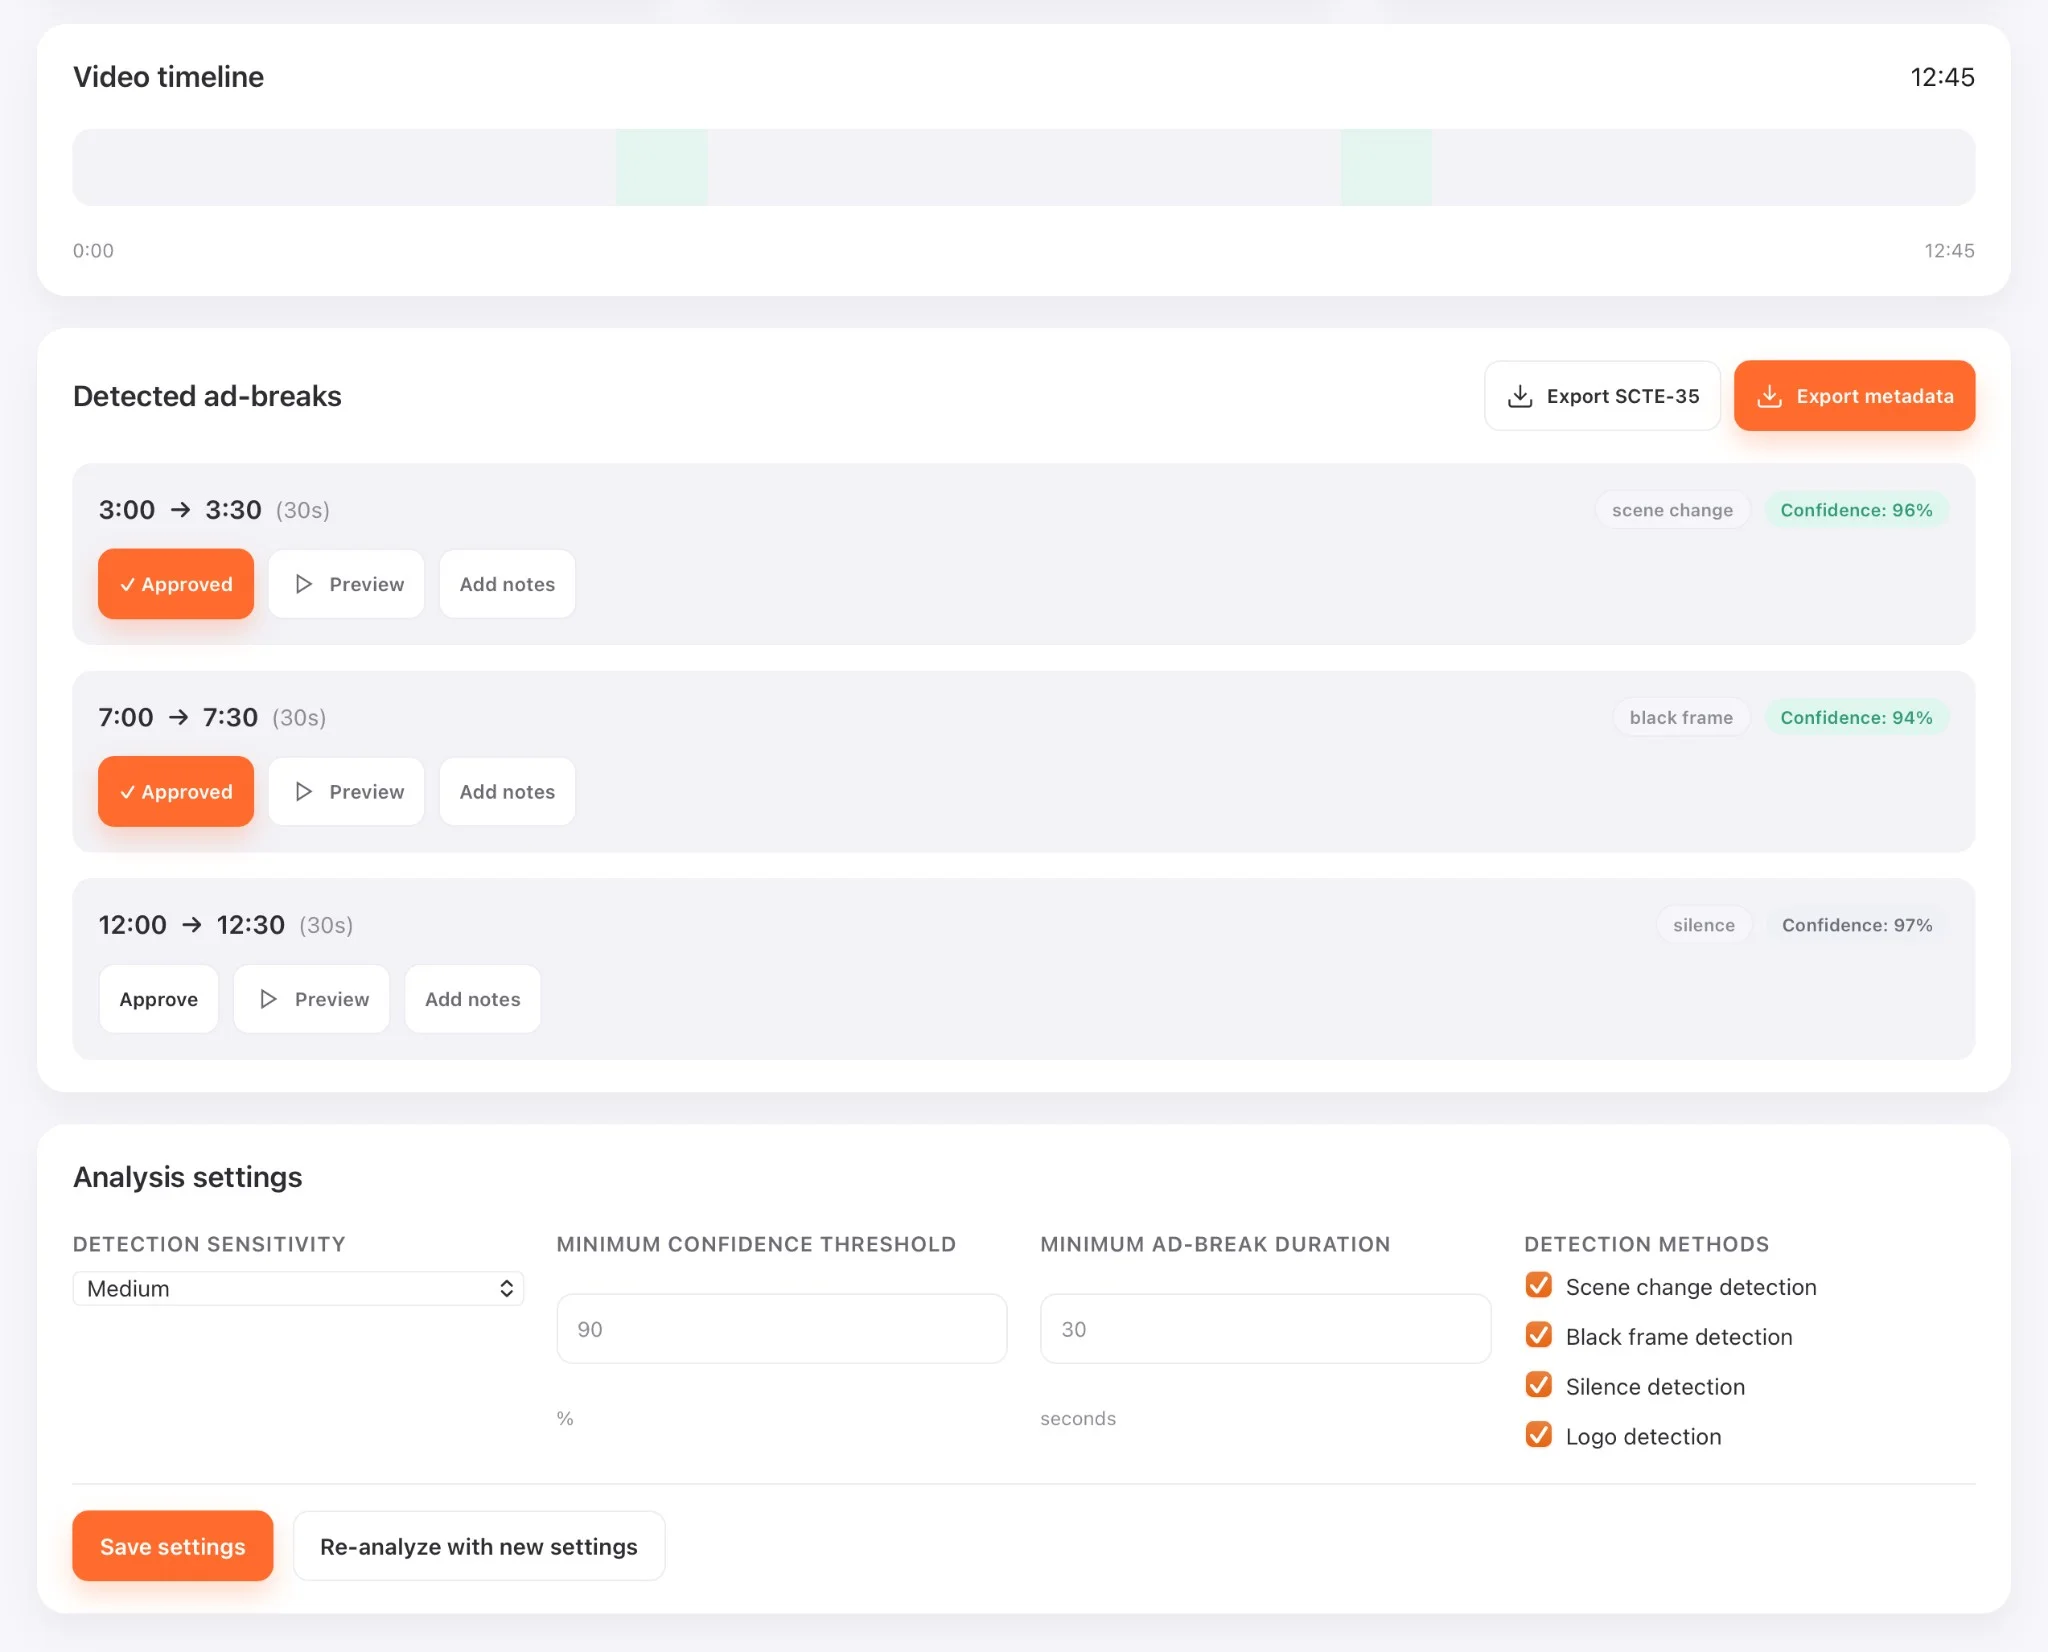Image resolution: width=2048 pixels, height=1652 pixels.
Task: Click the download icon on Export SCTE-35
Action: coord(1521,396)
